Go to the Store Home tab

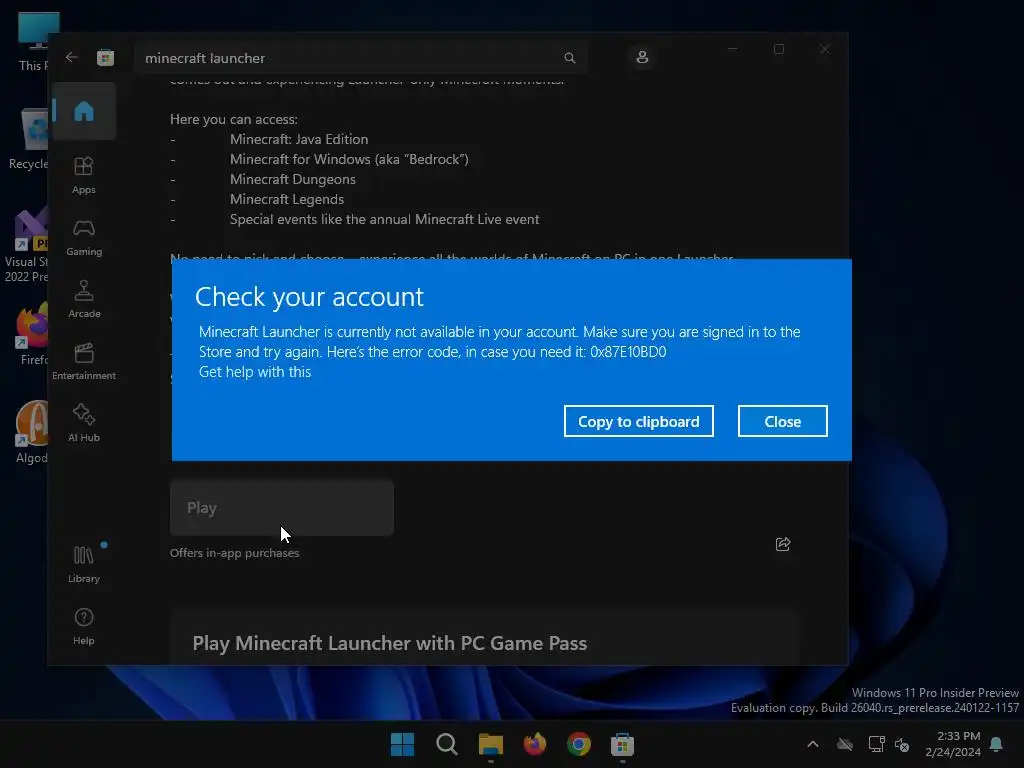pos(84,111)
